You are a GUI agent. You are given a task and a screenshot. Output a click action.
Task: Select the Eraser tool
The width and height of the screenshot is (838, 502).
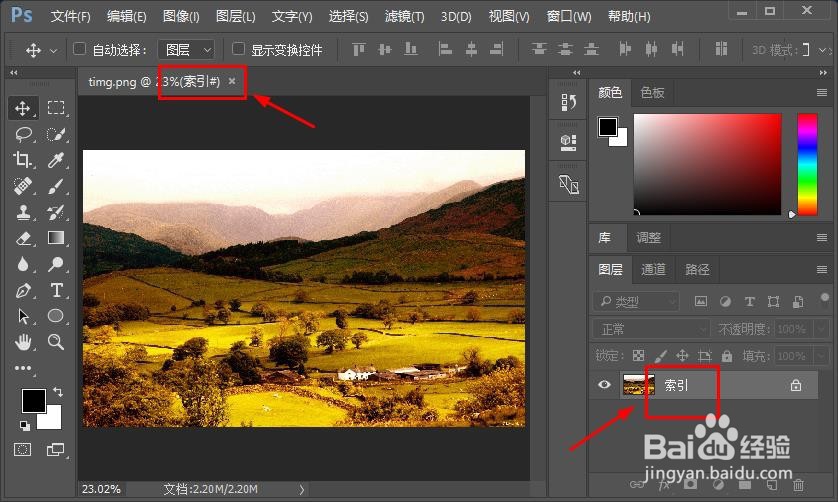pyautogui.click(x=22, y=238)
